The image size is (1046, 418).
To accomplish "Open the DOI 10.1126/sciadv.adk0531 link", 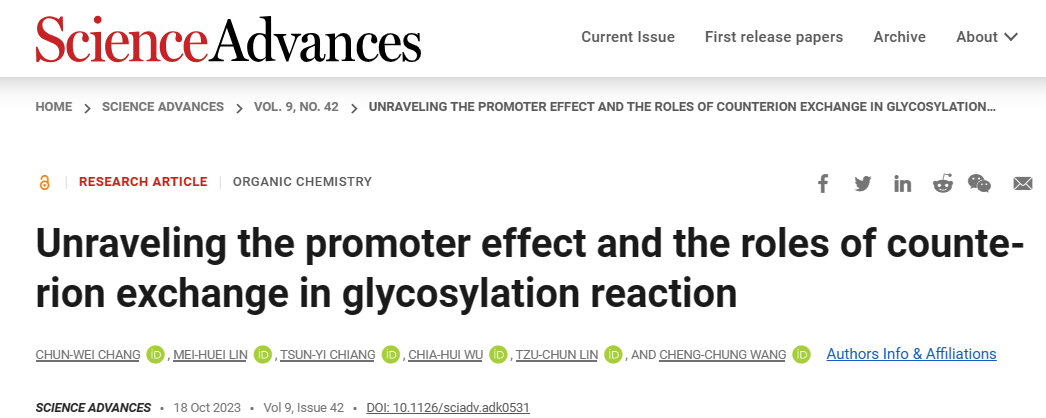I will tap(448, 407).
